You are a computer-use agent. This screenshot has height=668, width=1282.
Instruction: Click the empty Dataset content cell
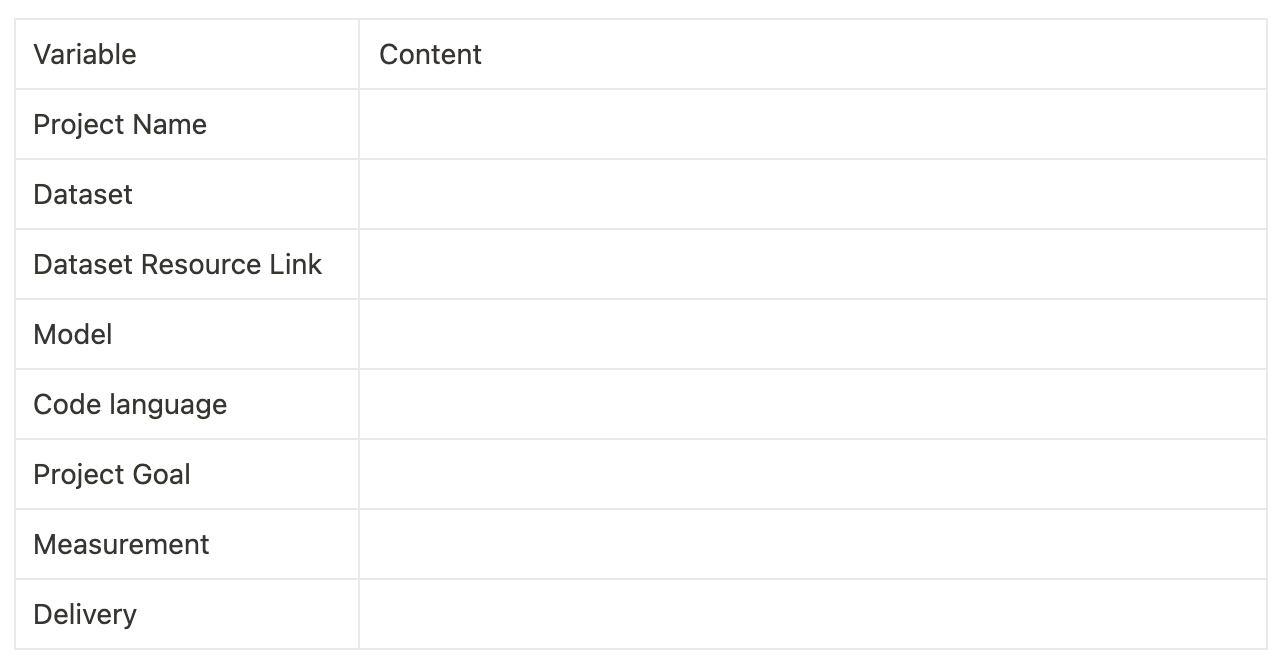click(812, 194)
